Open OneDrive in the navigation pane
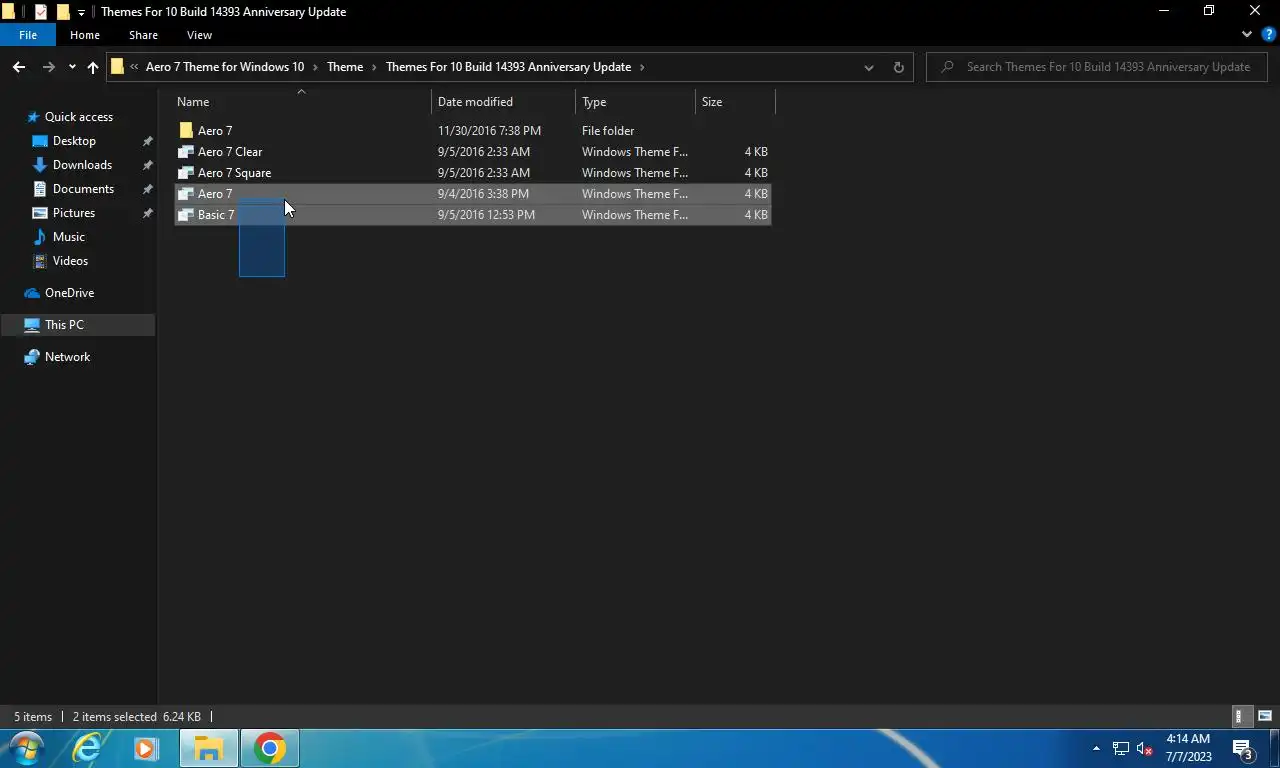Screen dimensions: 1280x768 (69, 293)
